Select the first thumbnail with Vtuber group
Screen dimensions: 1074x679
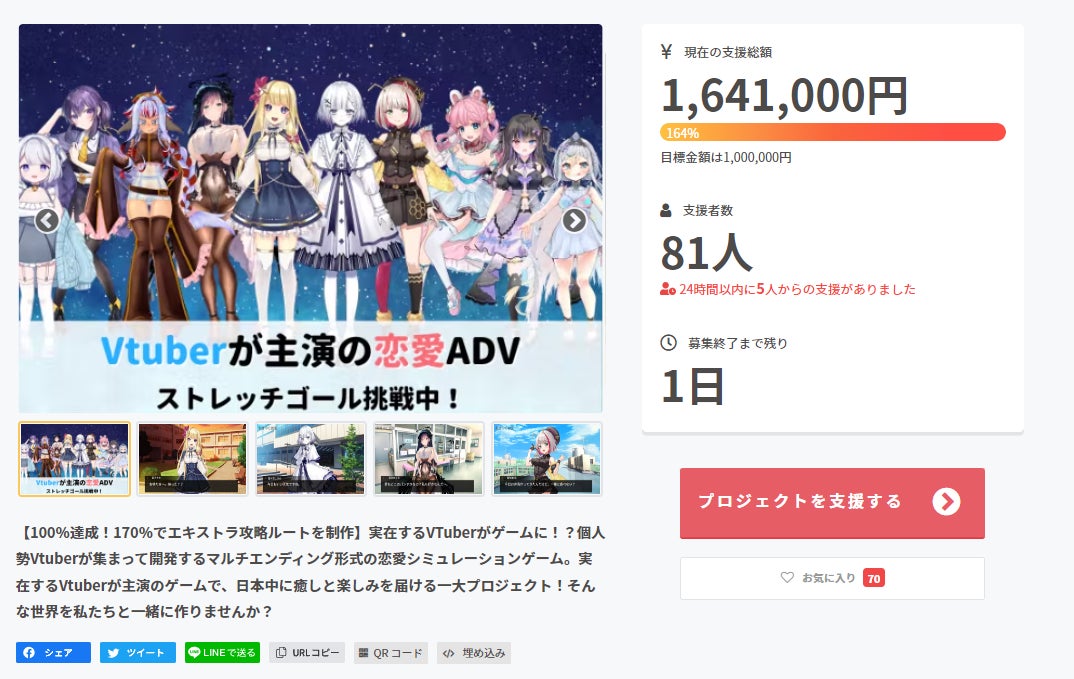pyautogui.click(x=75, y=459)
